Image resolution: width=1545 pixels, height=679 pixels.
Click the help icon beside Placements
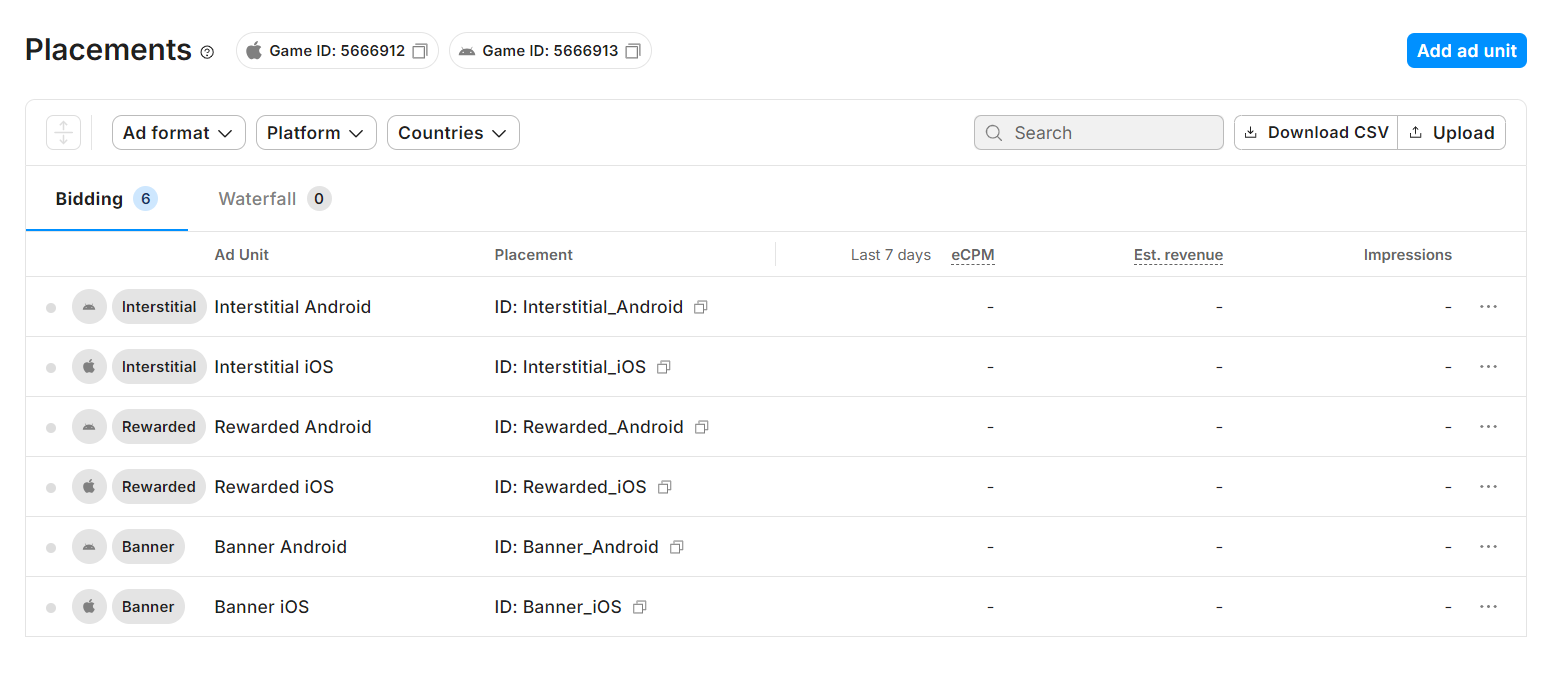[x=207, y=52]
